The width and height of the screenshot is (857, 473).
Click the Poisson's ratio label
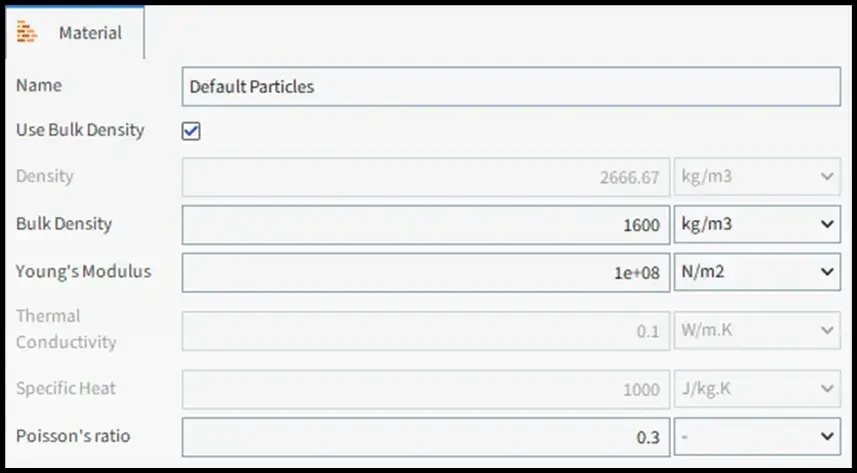click(73, 436)
